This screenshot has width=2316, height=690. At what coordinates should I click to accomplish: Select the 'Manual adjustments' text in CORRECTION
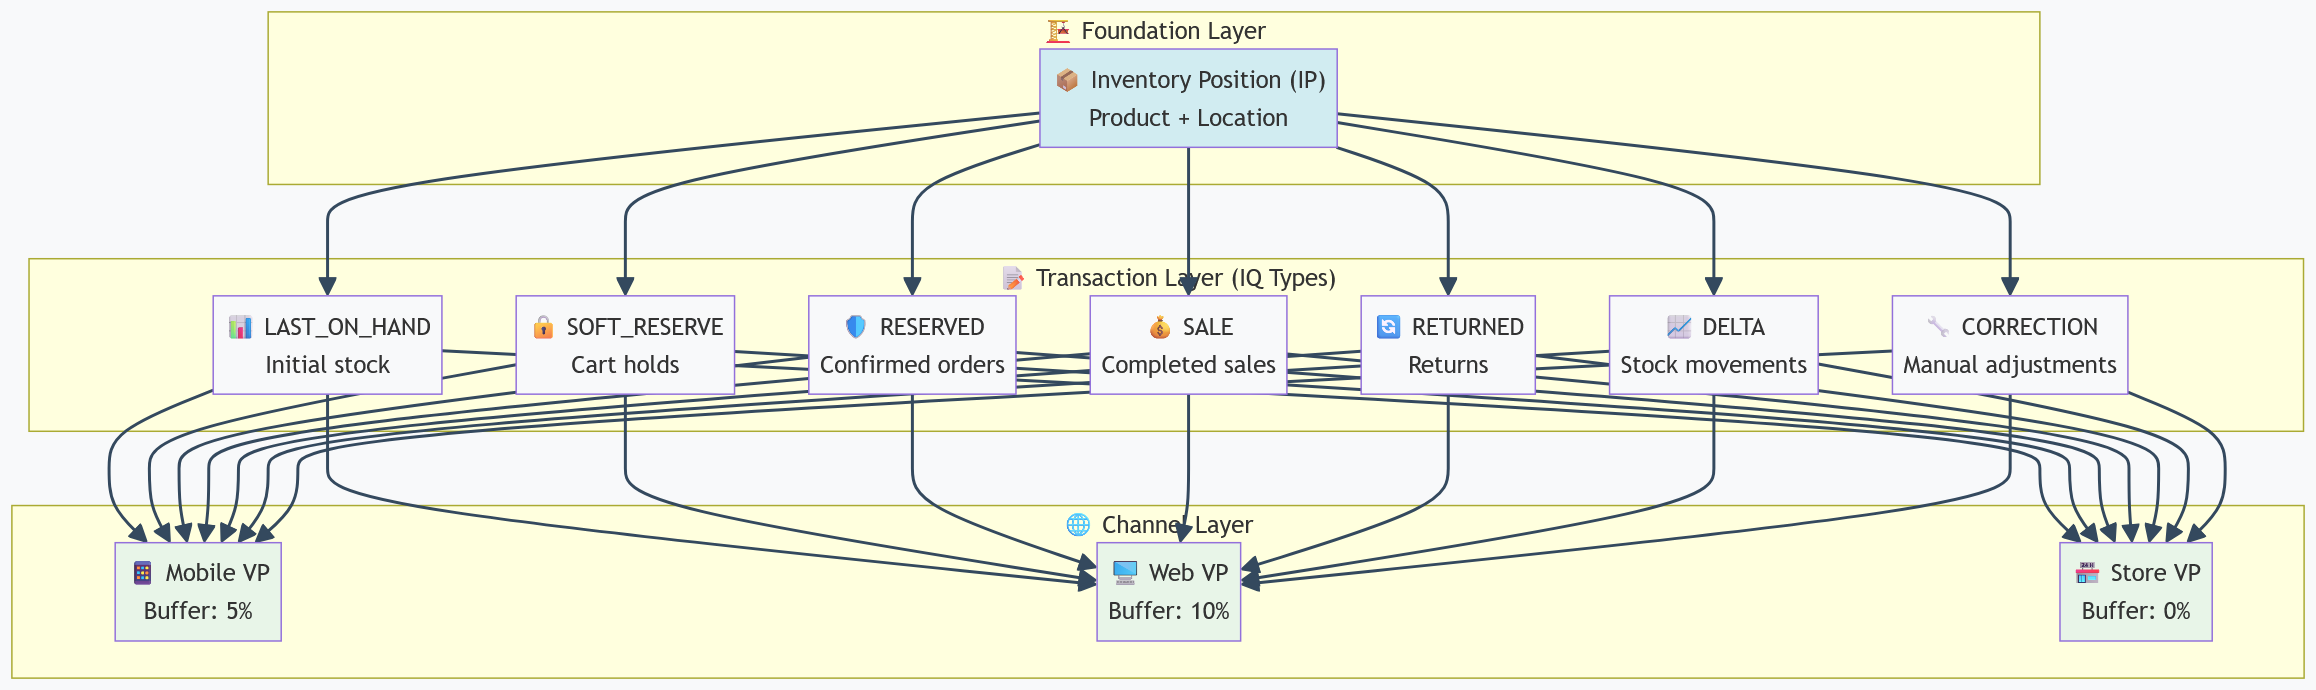click(2010, 365)
